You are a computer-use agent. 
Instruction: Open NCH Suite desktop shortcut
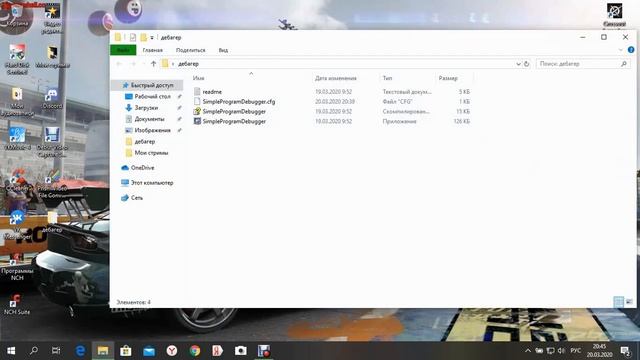[x=17, y=304]
